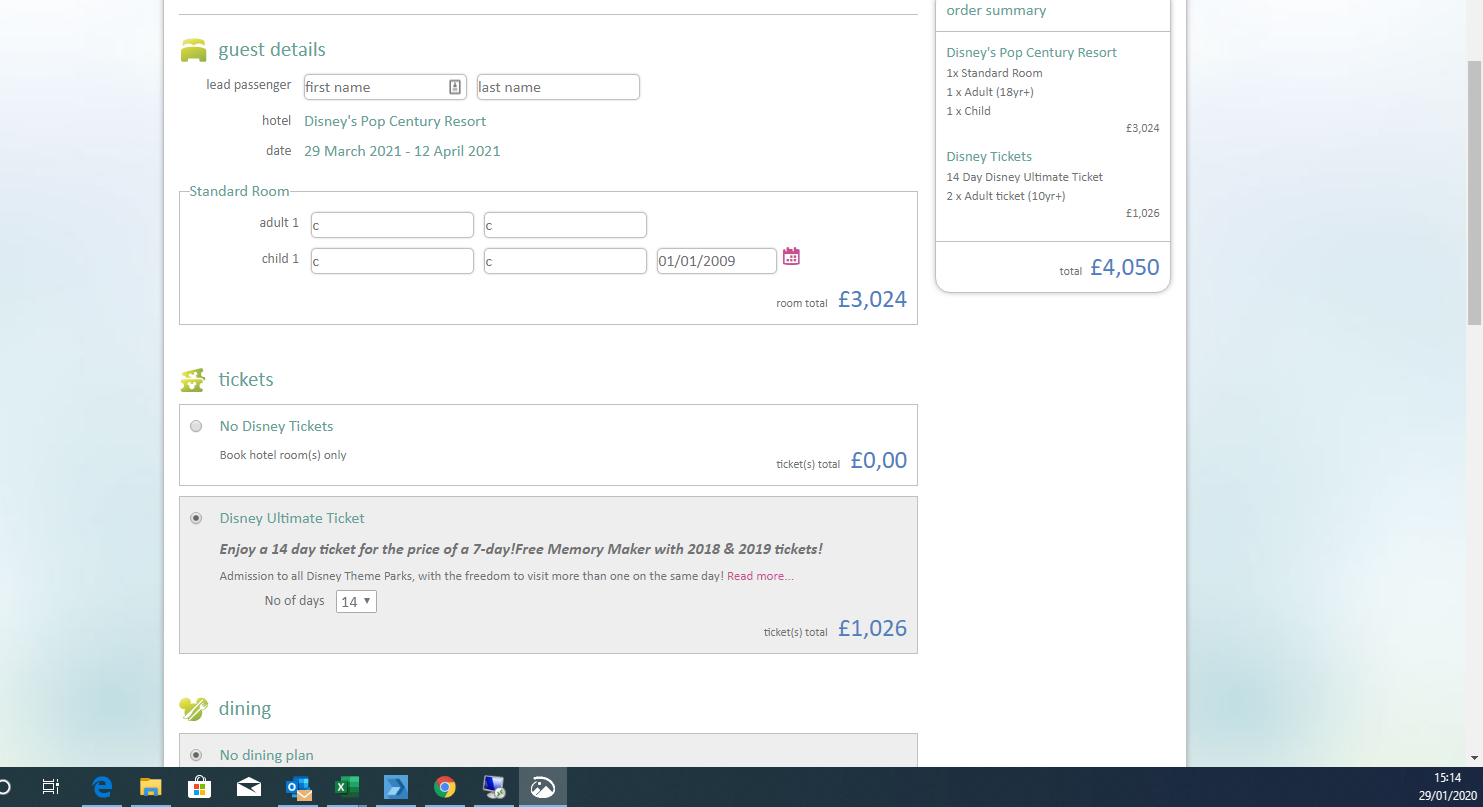This screenshot has height=807, width=1483.
Task: Click the No dining plan label
Action: point(267,755)
